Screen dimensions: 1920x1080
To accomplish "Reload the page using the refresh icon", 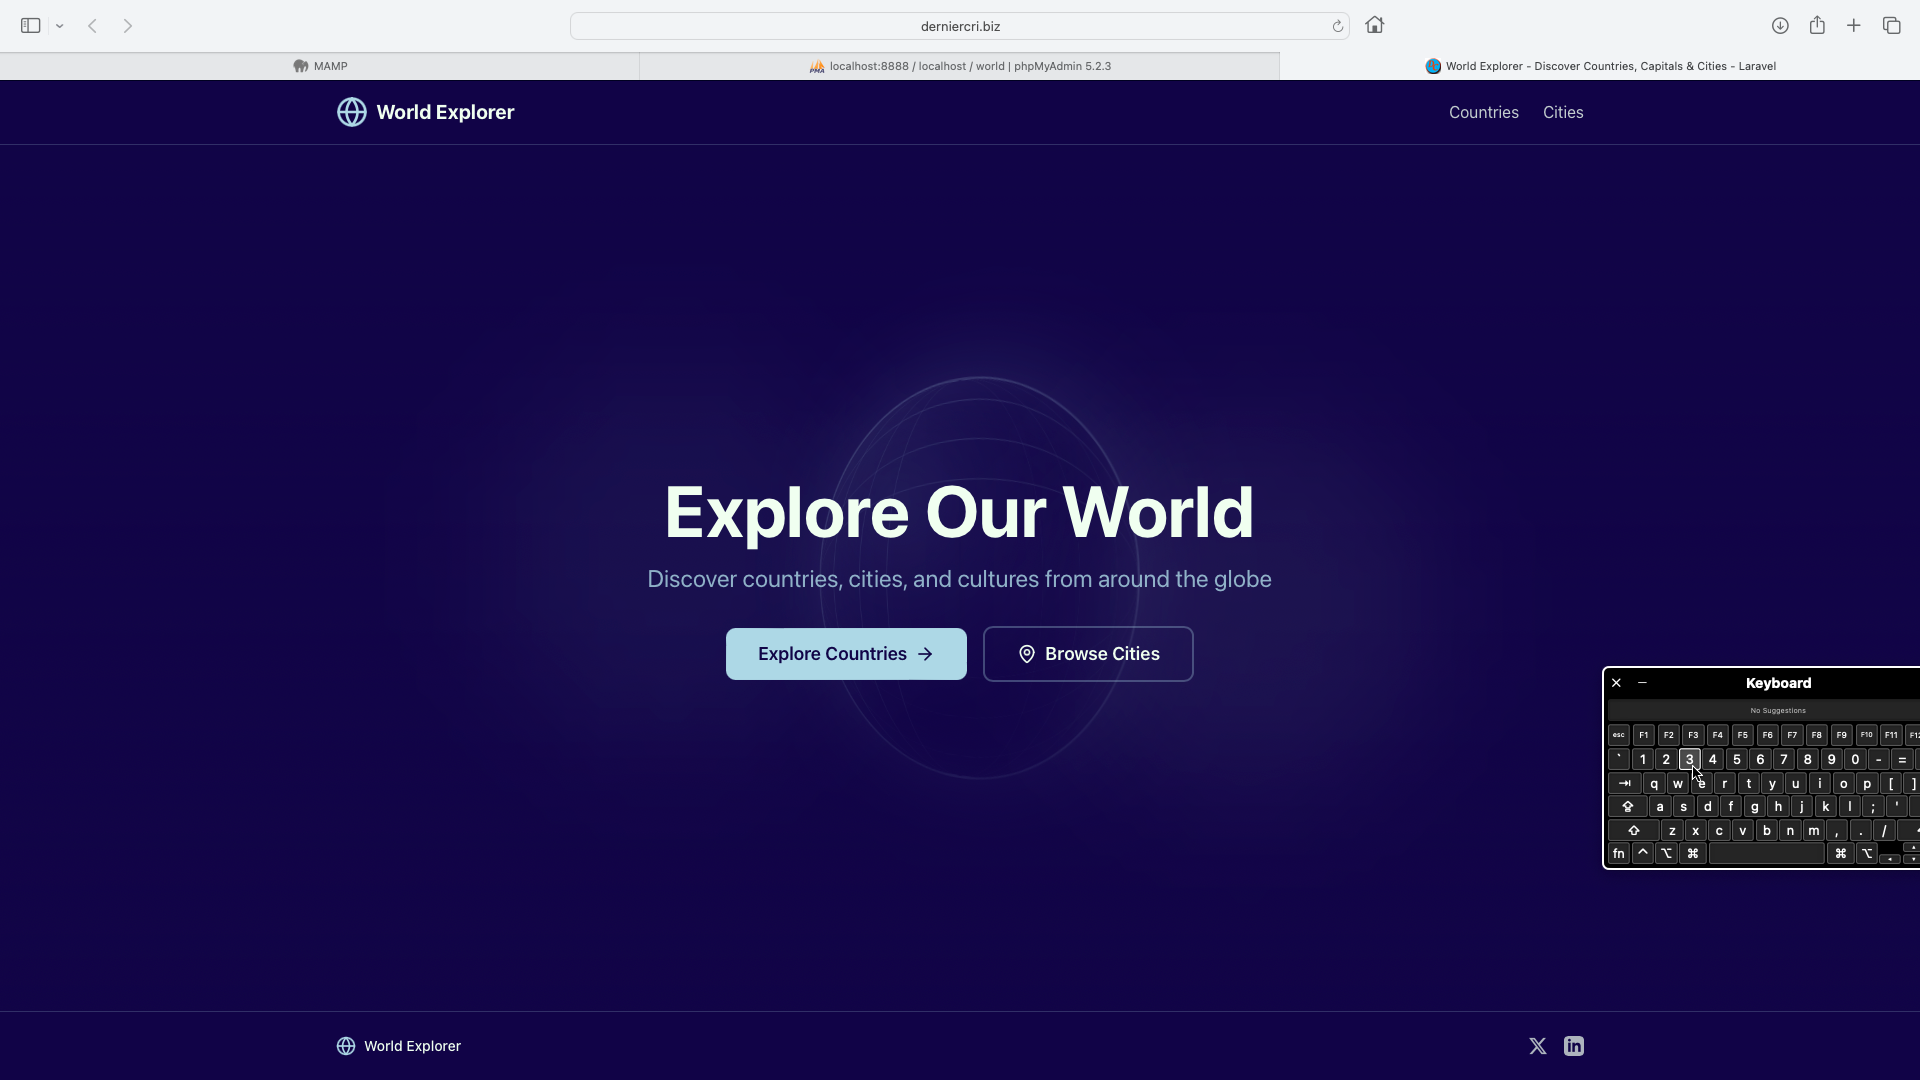I will (1337, 26).
